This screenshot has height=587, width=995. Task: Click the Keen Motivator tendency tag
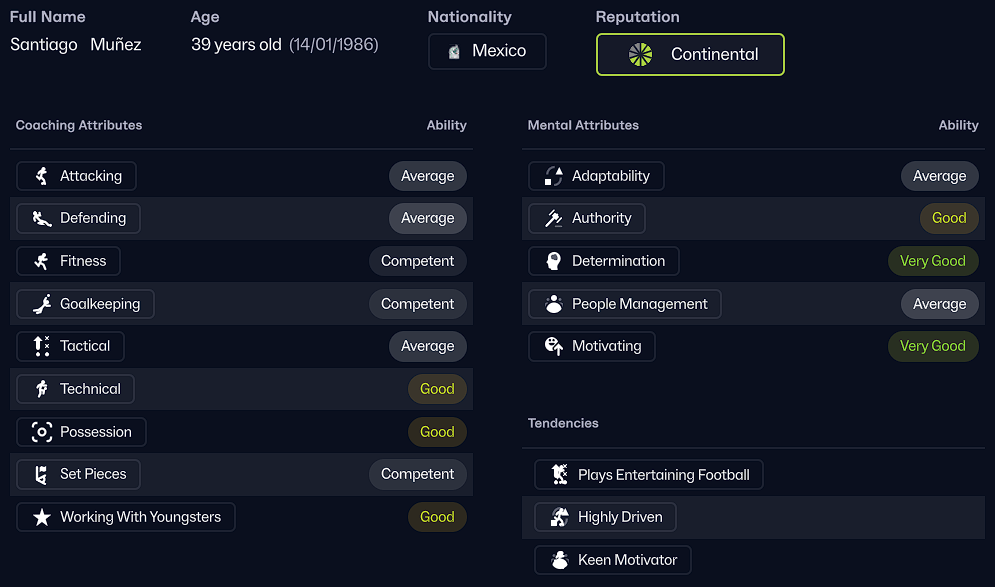coord(612,560)
